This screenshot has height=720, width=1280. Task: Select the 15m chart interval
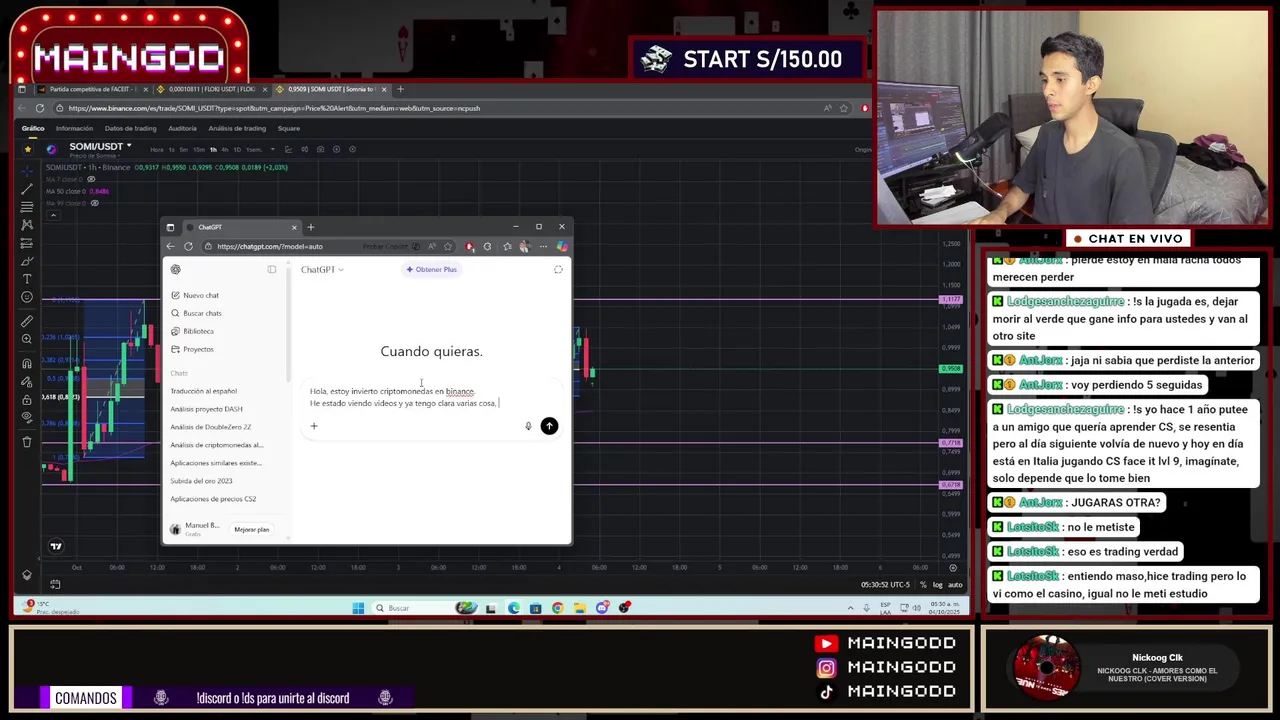coord(199,149)
